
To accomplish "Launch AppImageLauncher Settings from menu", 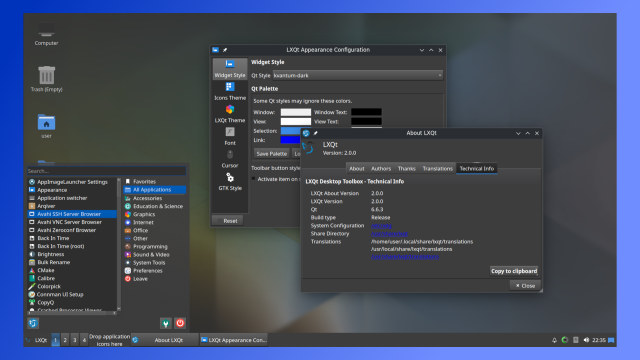I will 72,182.
